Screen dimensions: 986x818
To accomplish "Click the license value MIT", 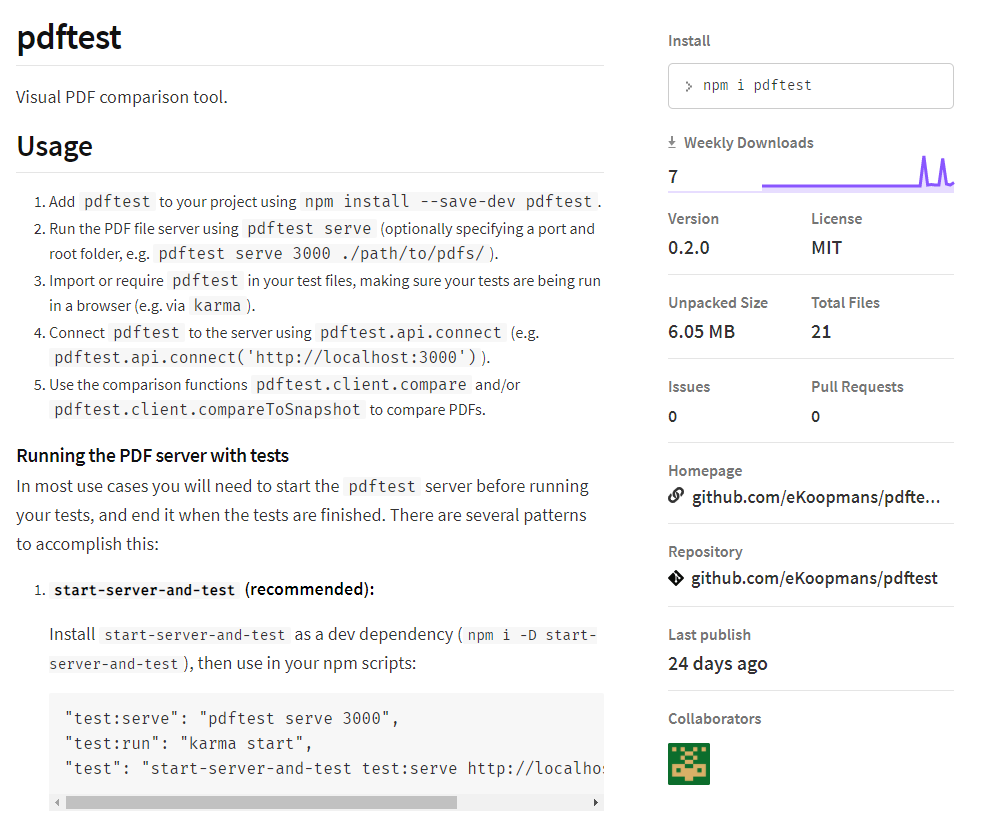I will (826, 248).
